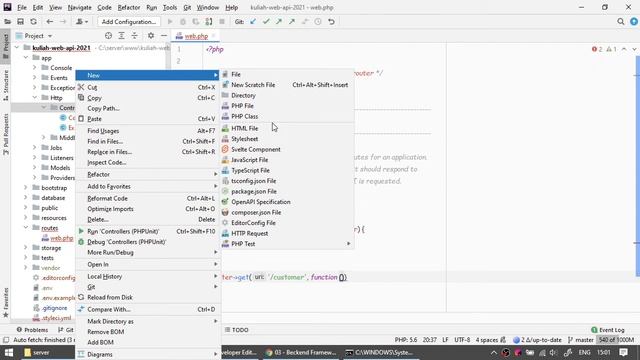Open the TODO tool window tab
Screen dimensions: 640x360
(x=237, y=330)
